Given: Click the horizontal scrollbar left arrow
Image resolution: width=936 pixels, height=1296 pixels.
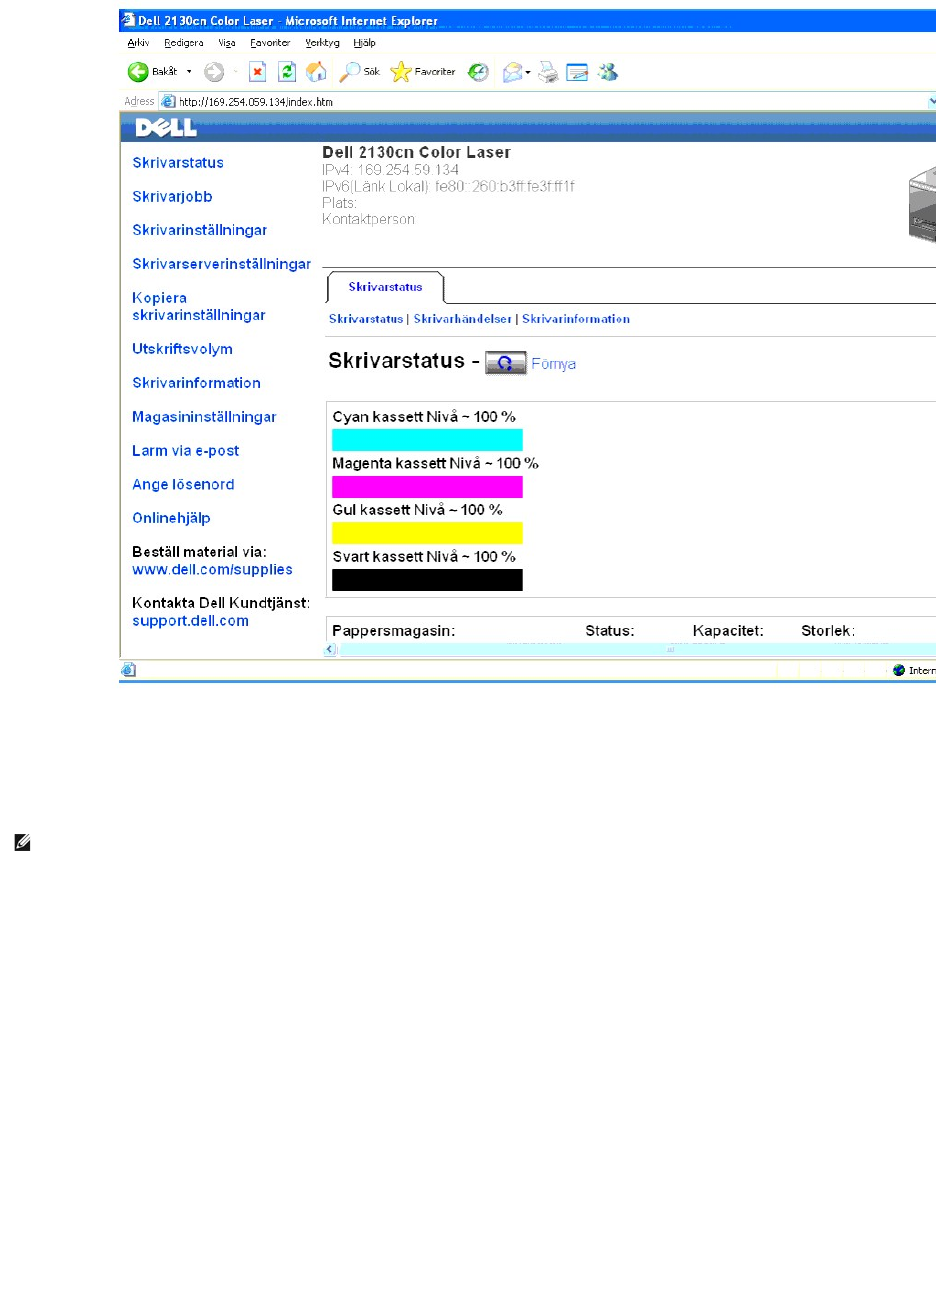Looking at the screenshot, I should (x=330, y=649).
